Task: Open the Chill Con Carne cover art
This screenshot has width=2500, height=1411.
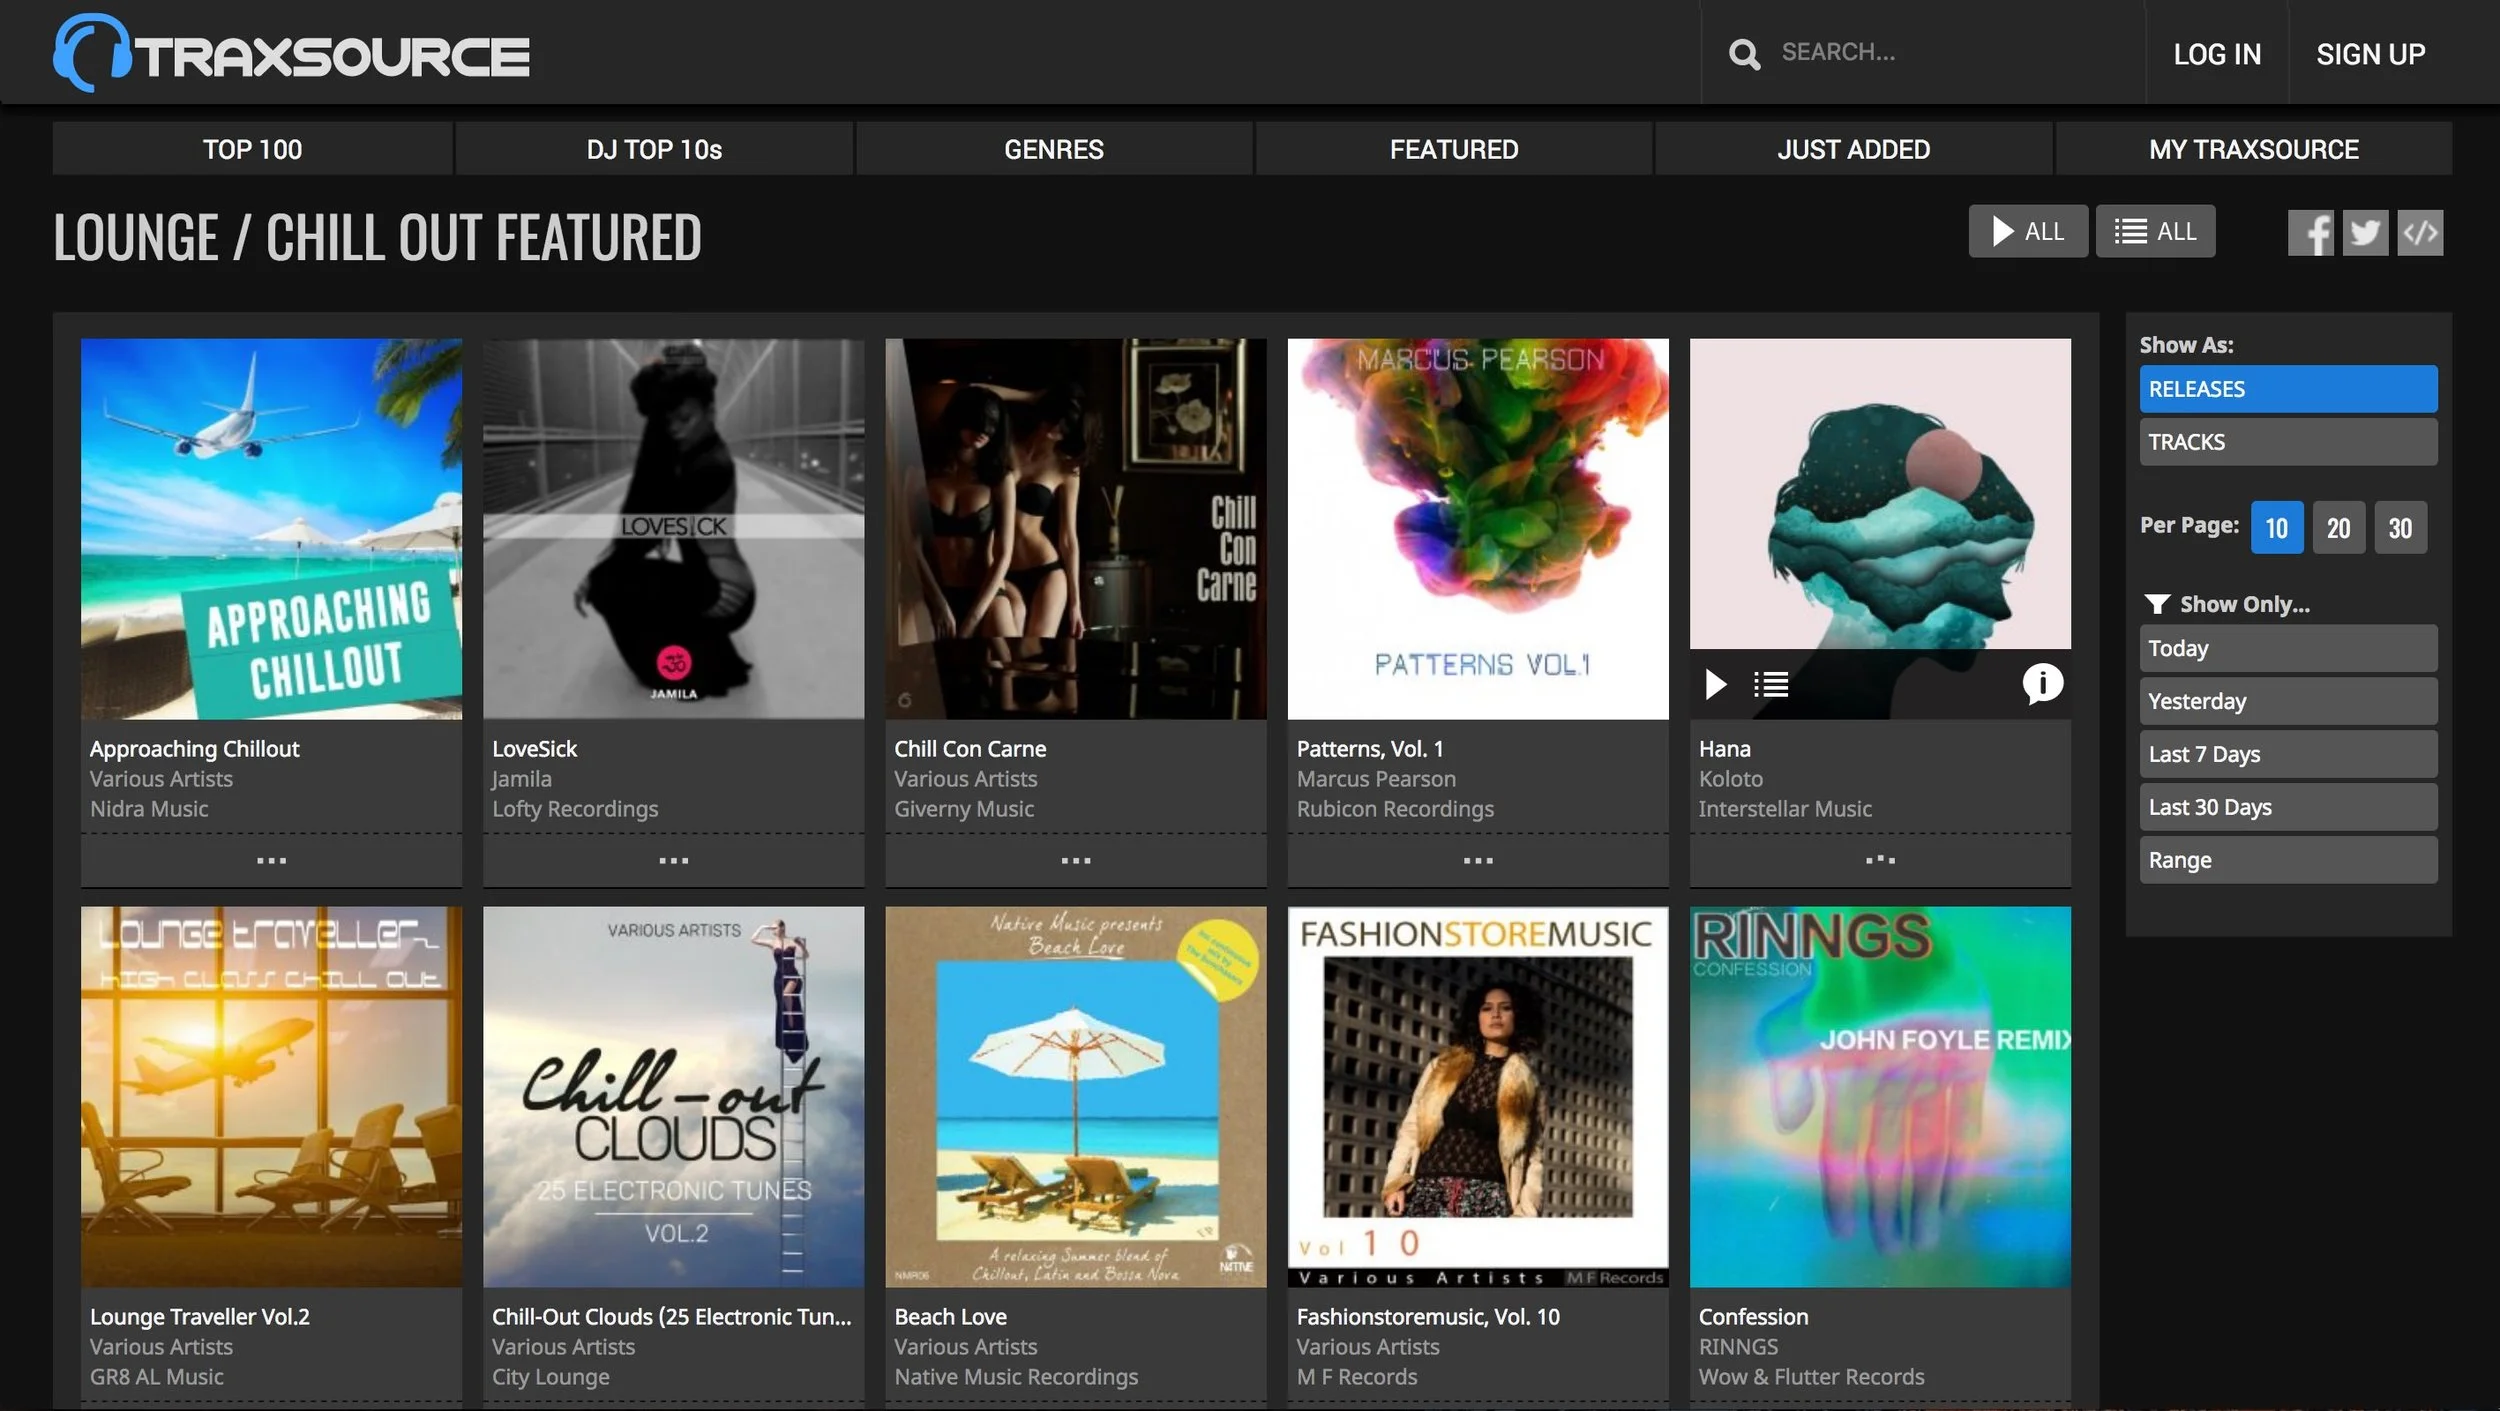Action: [x=1076, y=529]
